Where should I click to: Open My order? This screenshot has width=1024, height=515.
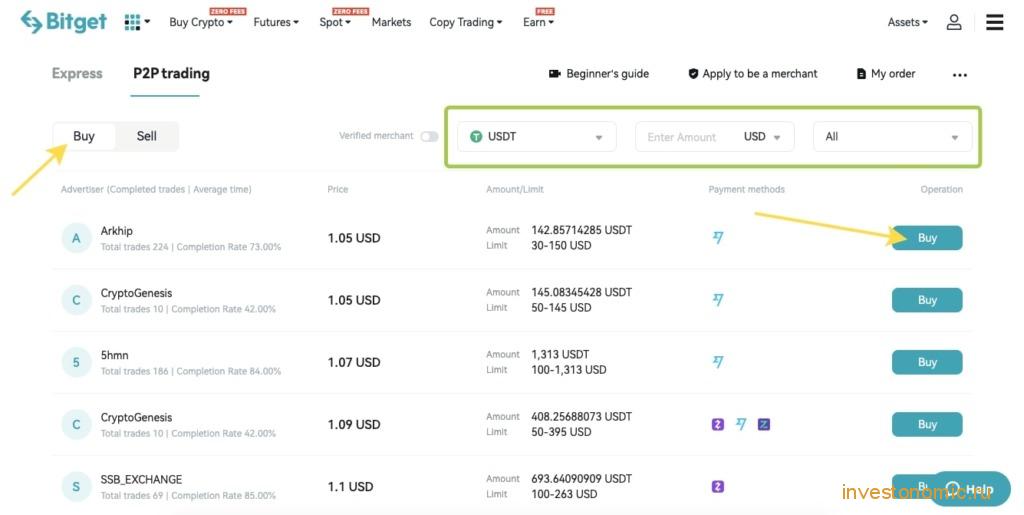pyautogui.click(x=886, y=74)
